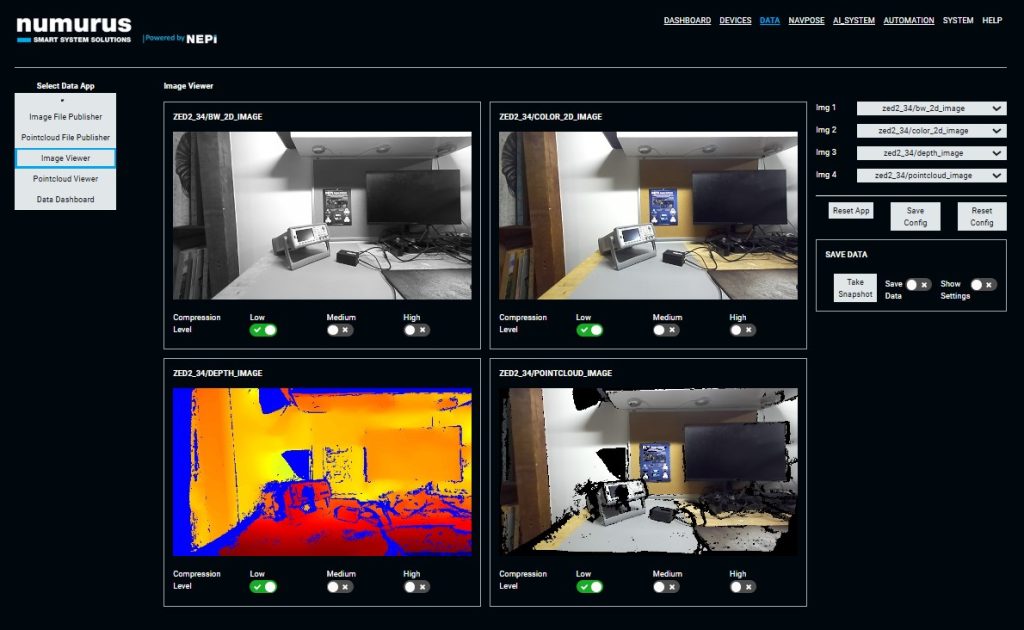This screenshot has width=1024, height=630.
Task: Select Pointcloud Viewer in data app list
Action: (65, 178)
